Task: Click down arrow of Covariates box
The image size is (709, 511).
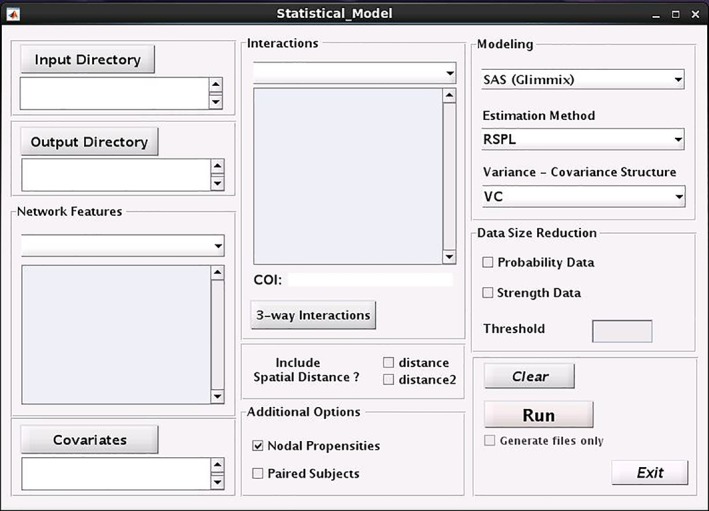Action: pyautogui.click(x=217, y=482)
